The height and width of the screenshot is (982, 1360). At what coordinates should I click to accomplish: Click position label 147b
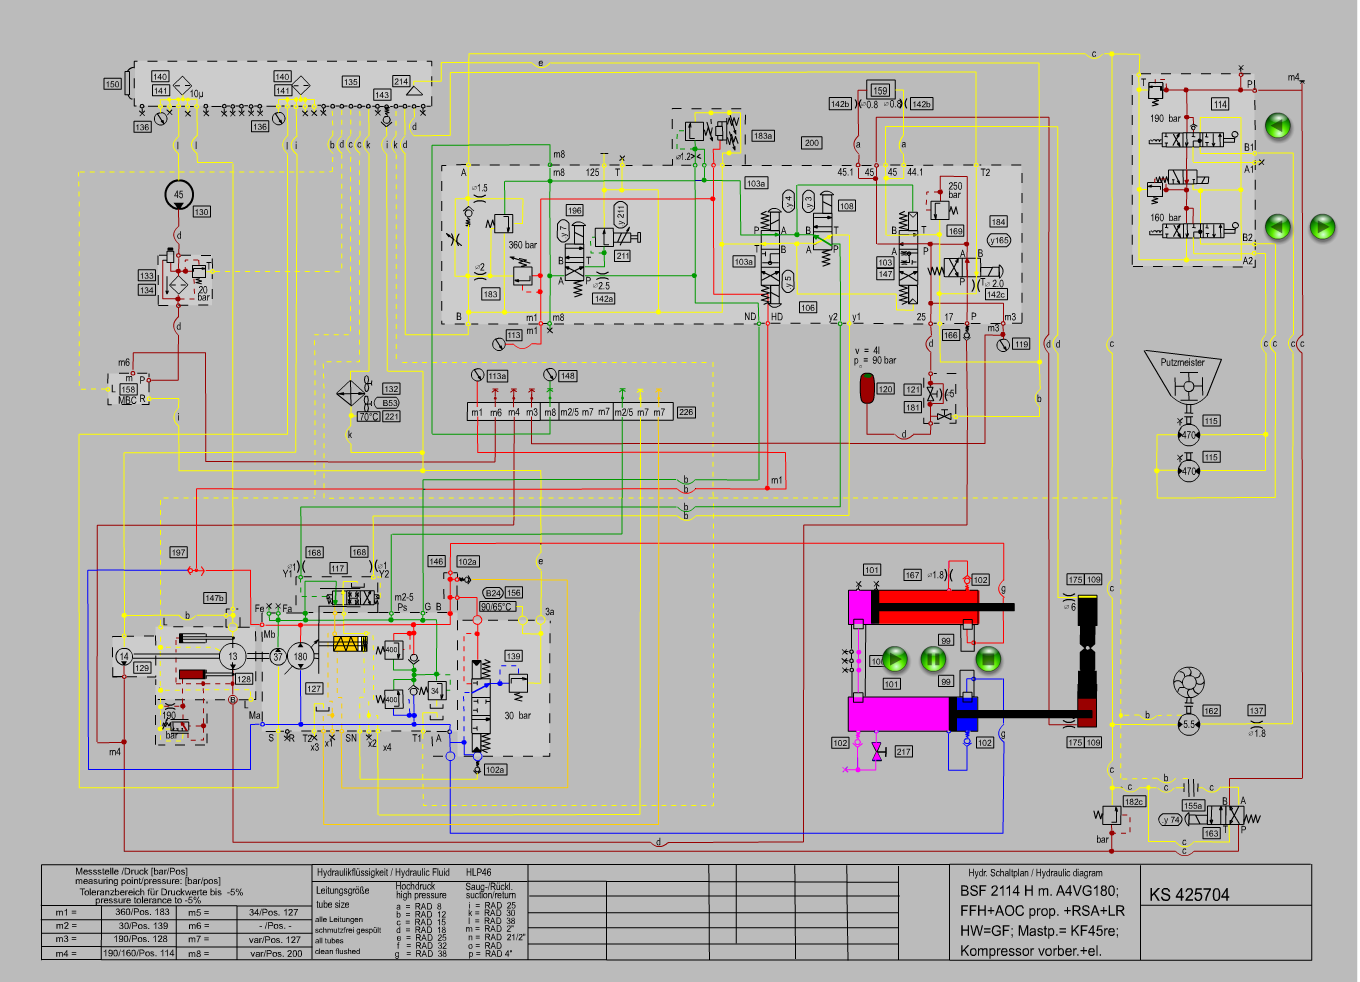point(215,598)
